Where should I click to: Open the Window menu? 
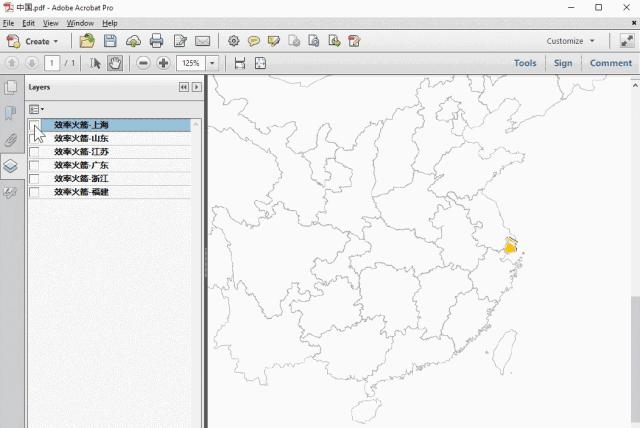point(80,23)
